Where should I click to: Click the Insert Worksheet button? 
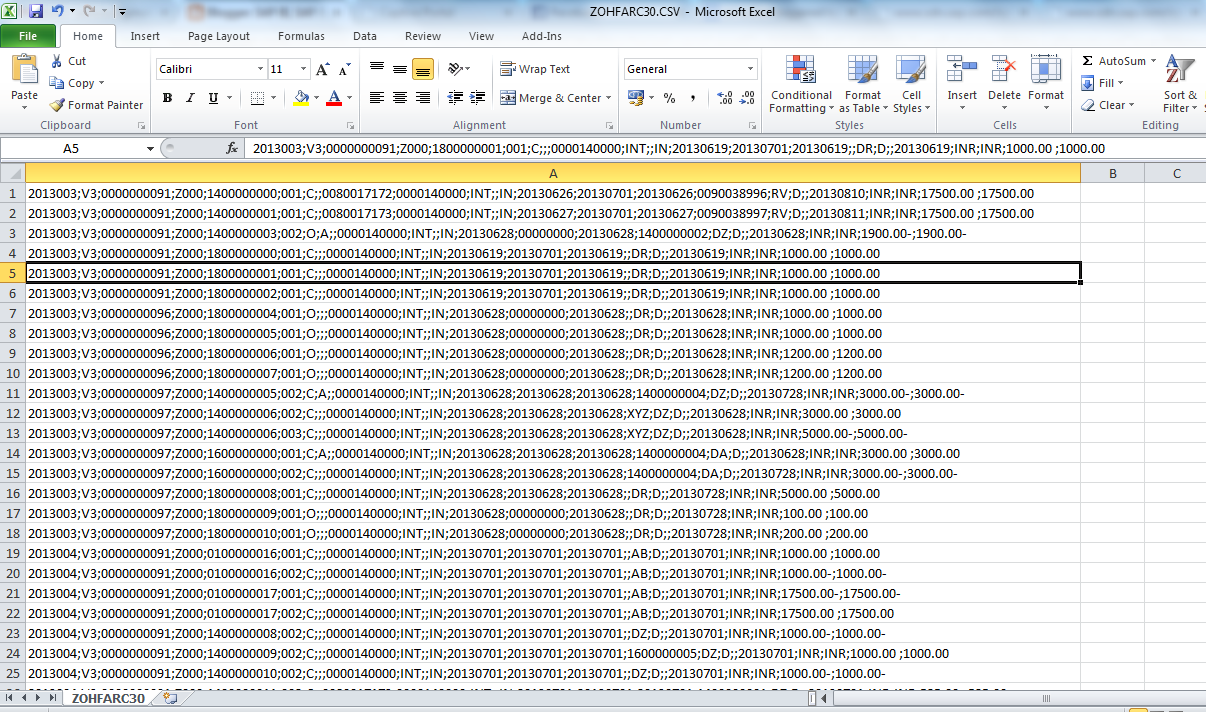click(x=168, y=699)
